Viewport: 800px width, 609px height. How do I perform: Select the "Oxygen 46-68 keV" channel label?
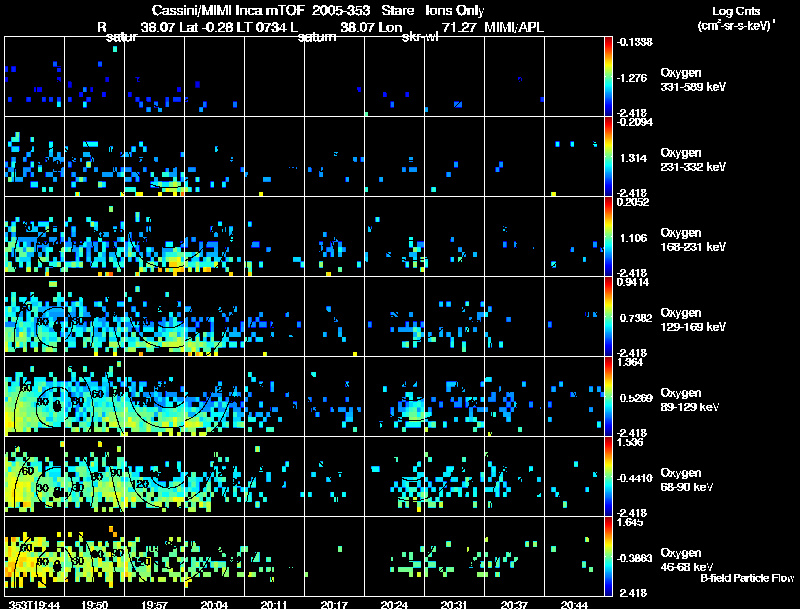tap(687, 560)
